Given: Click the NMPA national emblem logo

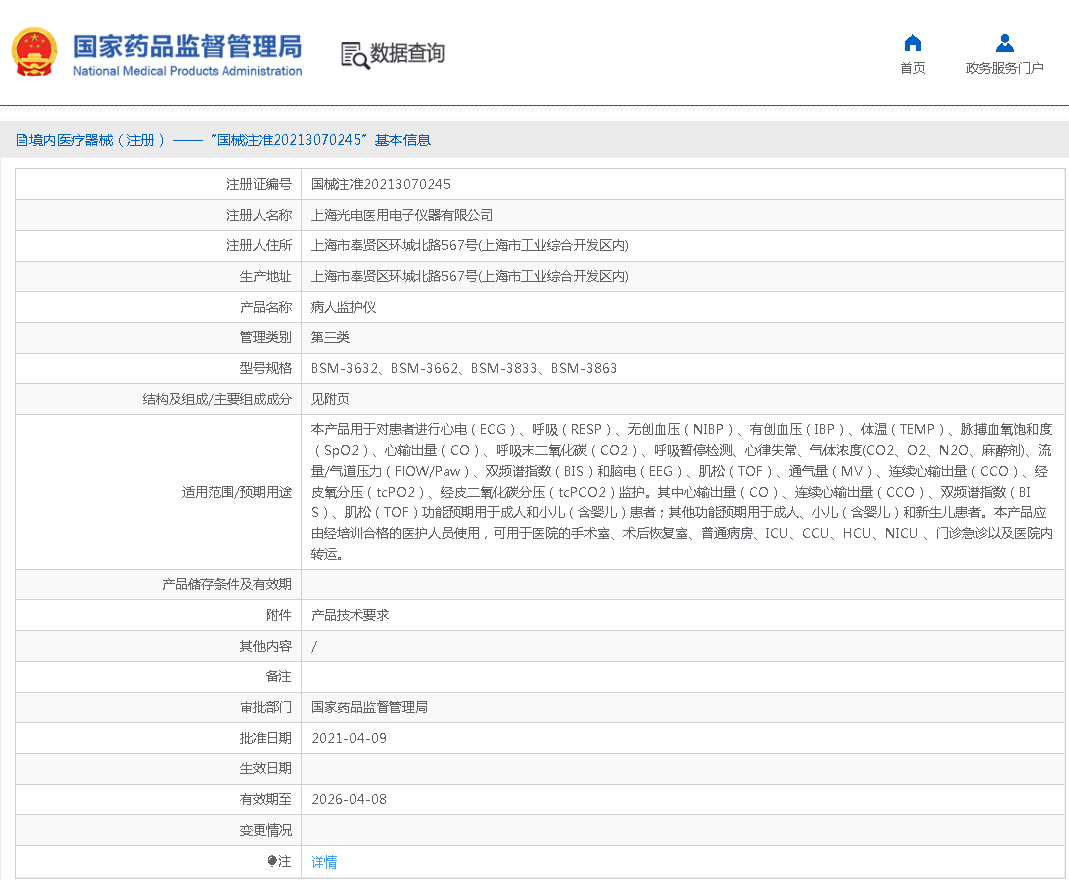Looking at the screenshot, I should pyautogui.click(x=35, y=48).
